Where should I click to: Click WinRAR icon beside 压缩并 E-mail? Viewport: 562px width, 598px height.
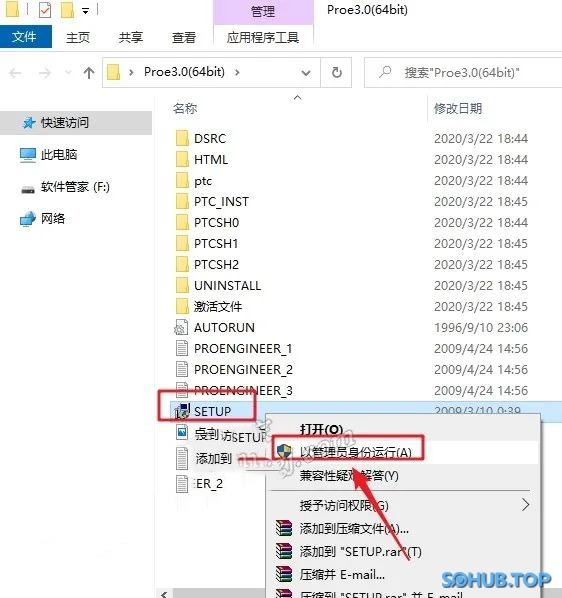click(x=284, y=574)
